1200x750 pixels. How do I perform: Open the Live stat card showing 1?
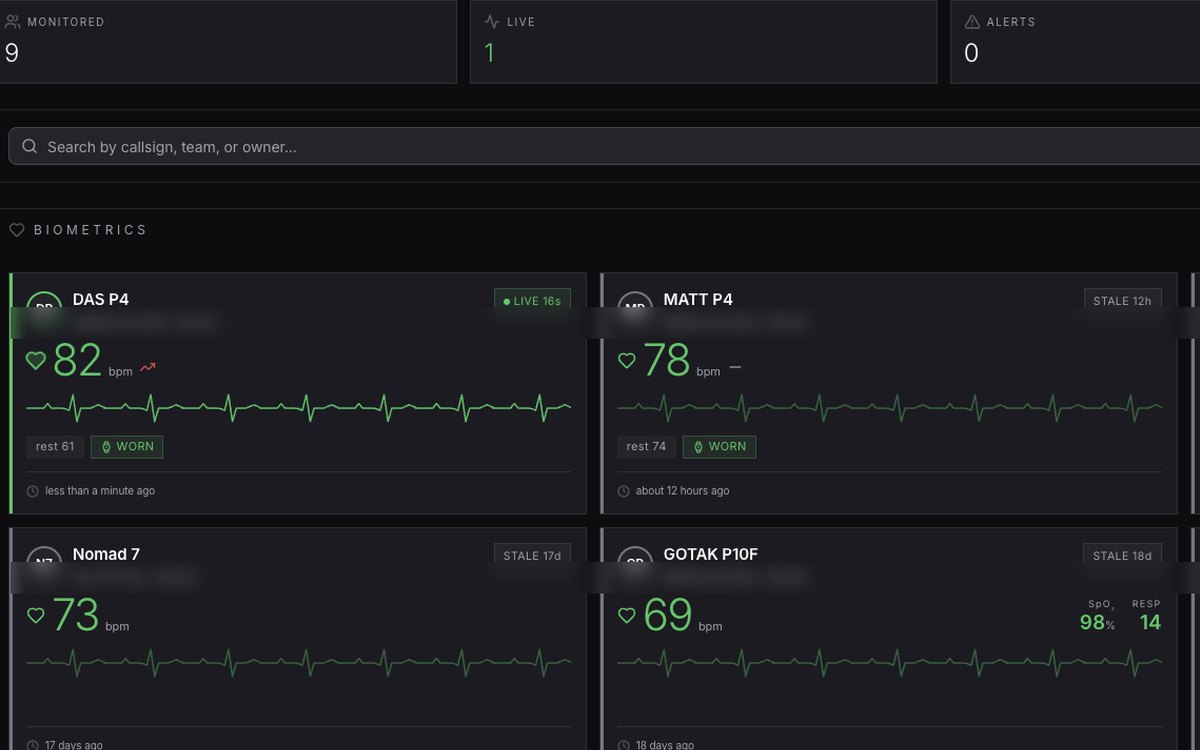coord(703,41)
